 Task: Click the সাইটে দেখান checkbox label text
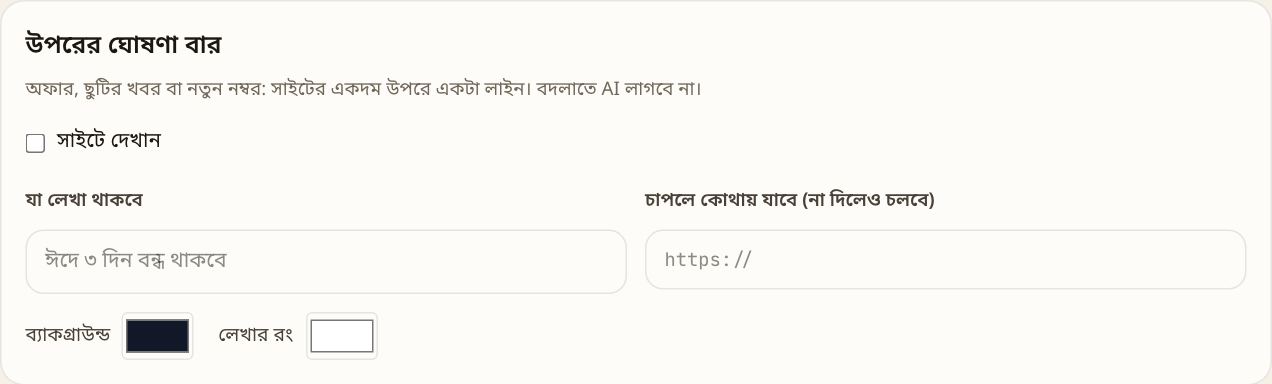[108, 141]
